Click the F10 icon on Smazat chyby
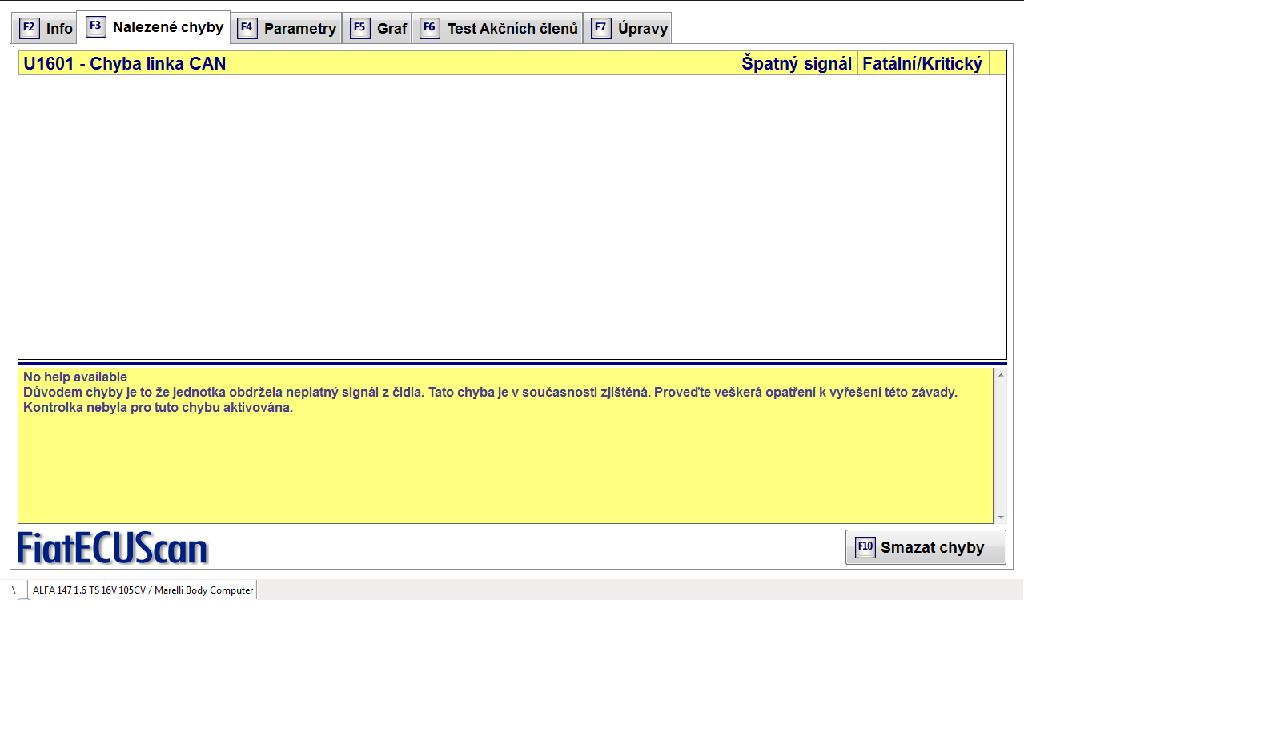The image size is (1279, 749). point(865,547)
